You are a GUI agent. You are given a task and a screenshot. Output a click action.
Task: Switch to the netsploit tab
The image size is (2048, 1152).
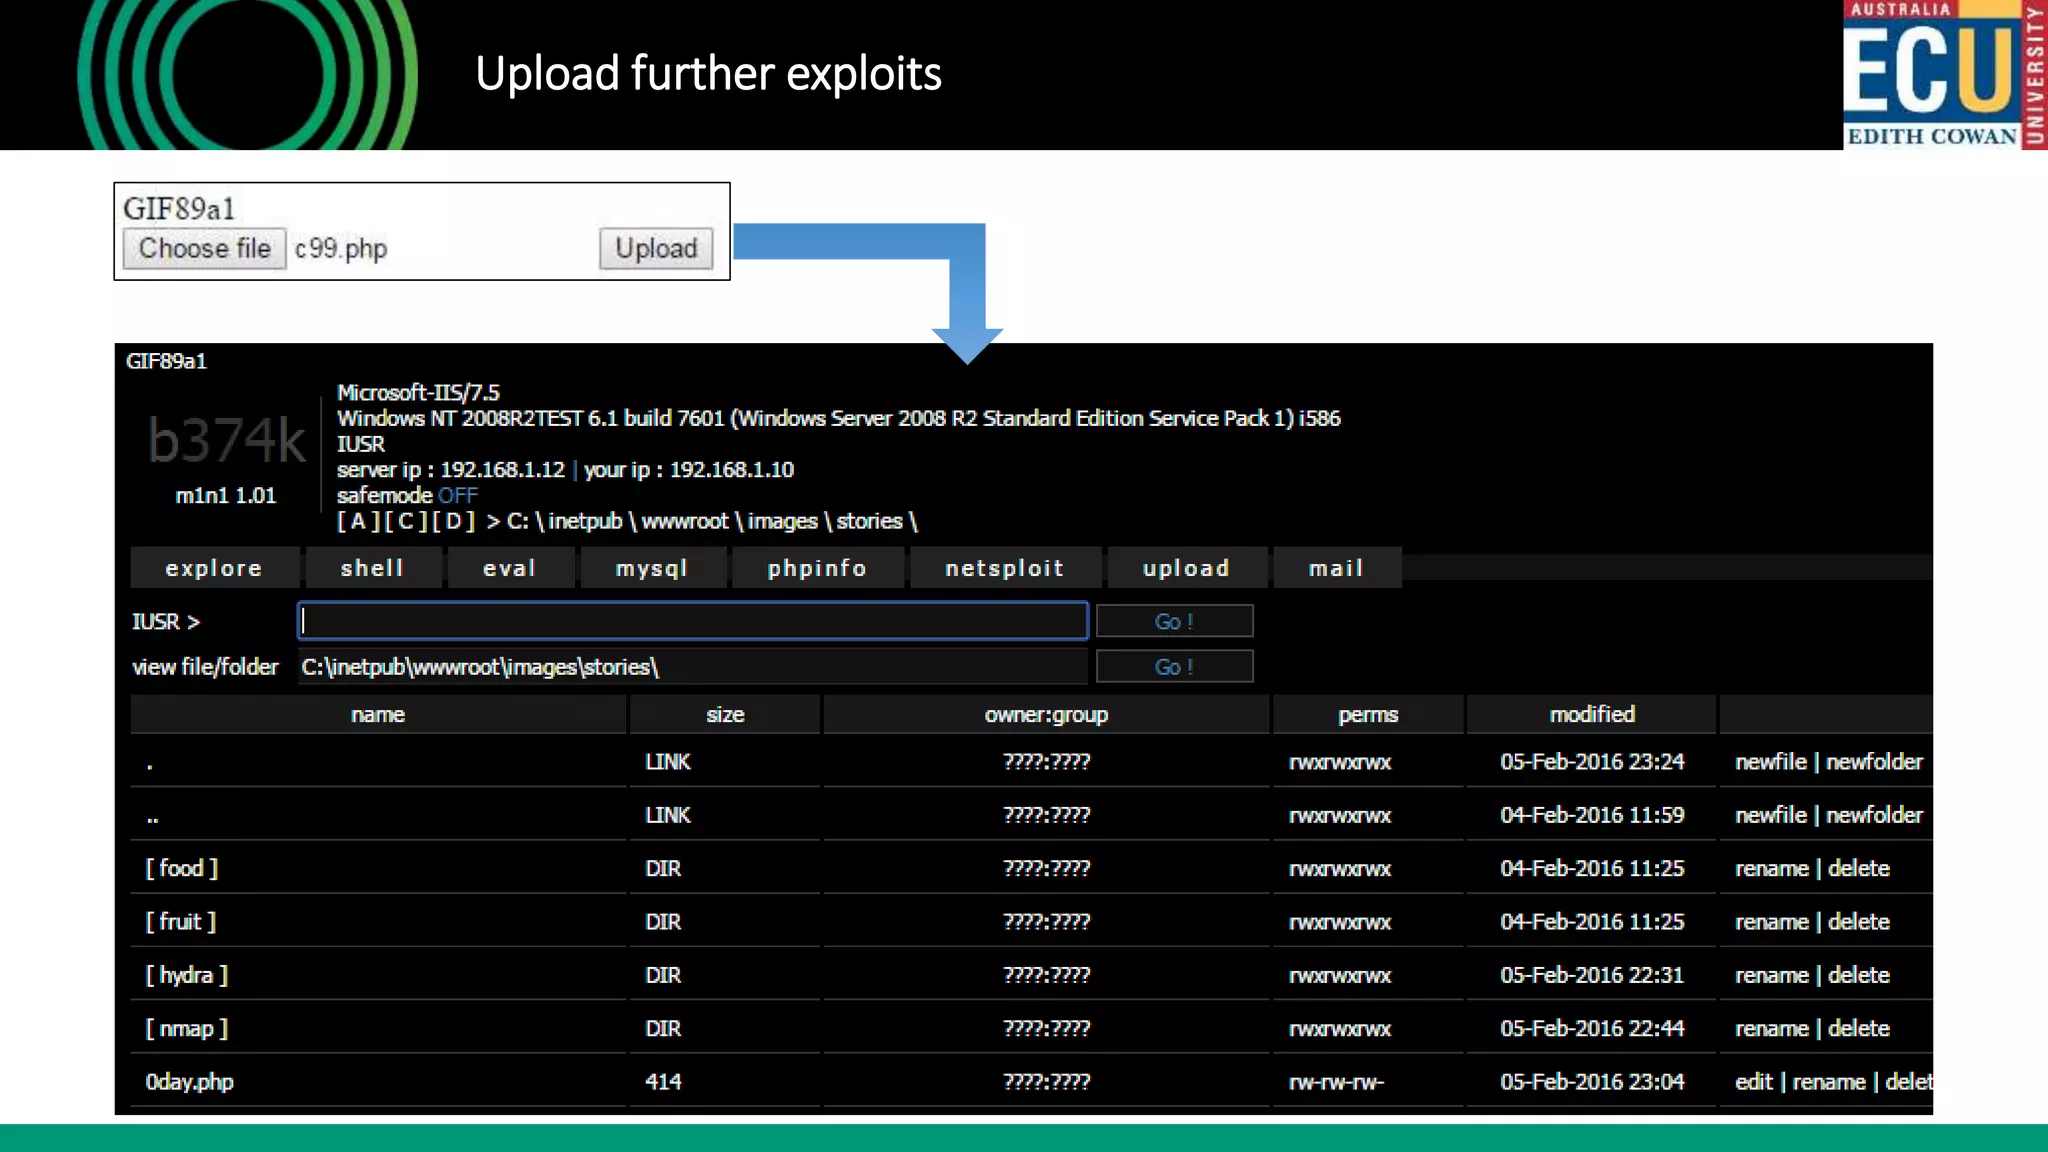(x=1005, y=568)
